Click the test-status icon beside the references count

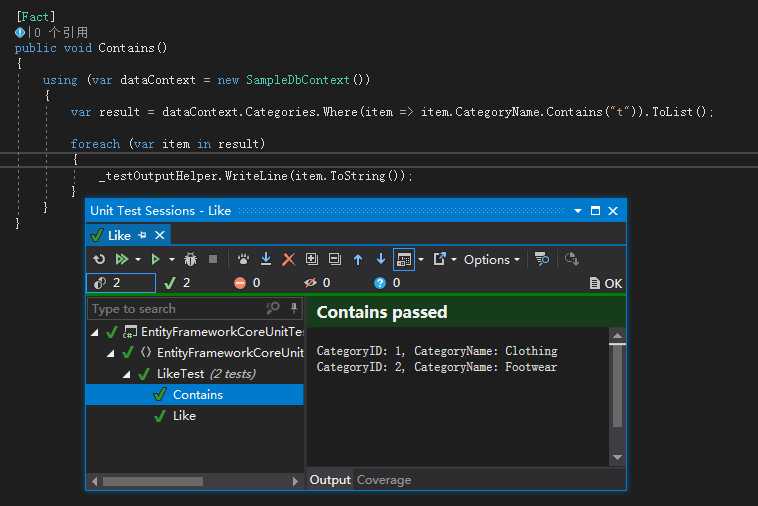click(x=20, y=32)
